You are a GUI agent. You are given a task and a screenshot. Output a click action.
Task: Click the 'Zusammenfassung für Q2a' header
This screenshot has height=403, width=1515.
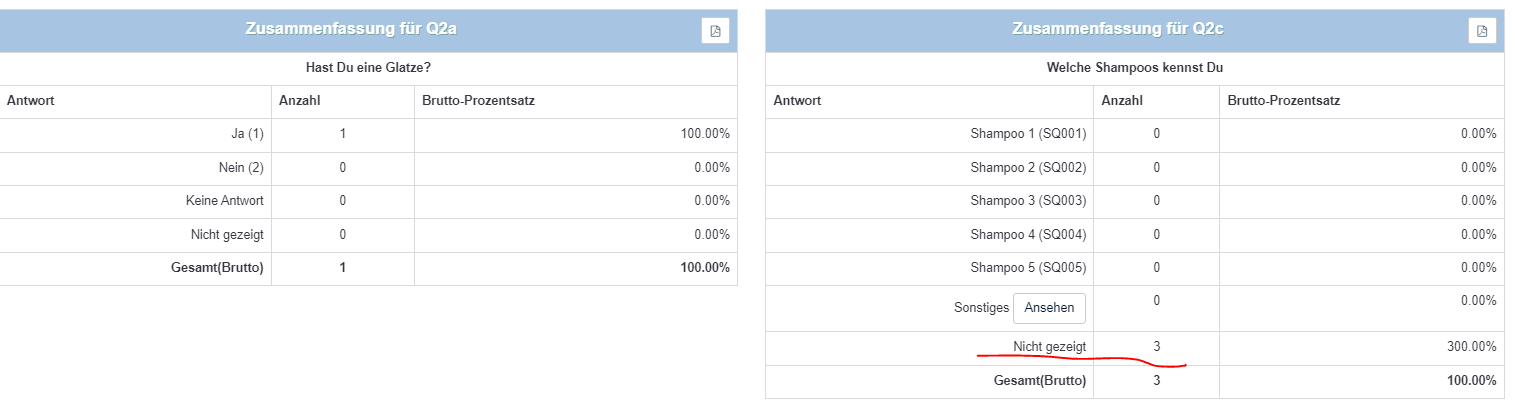coord(351,30)
